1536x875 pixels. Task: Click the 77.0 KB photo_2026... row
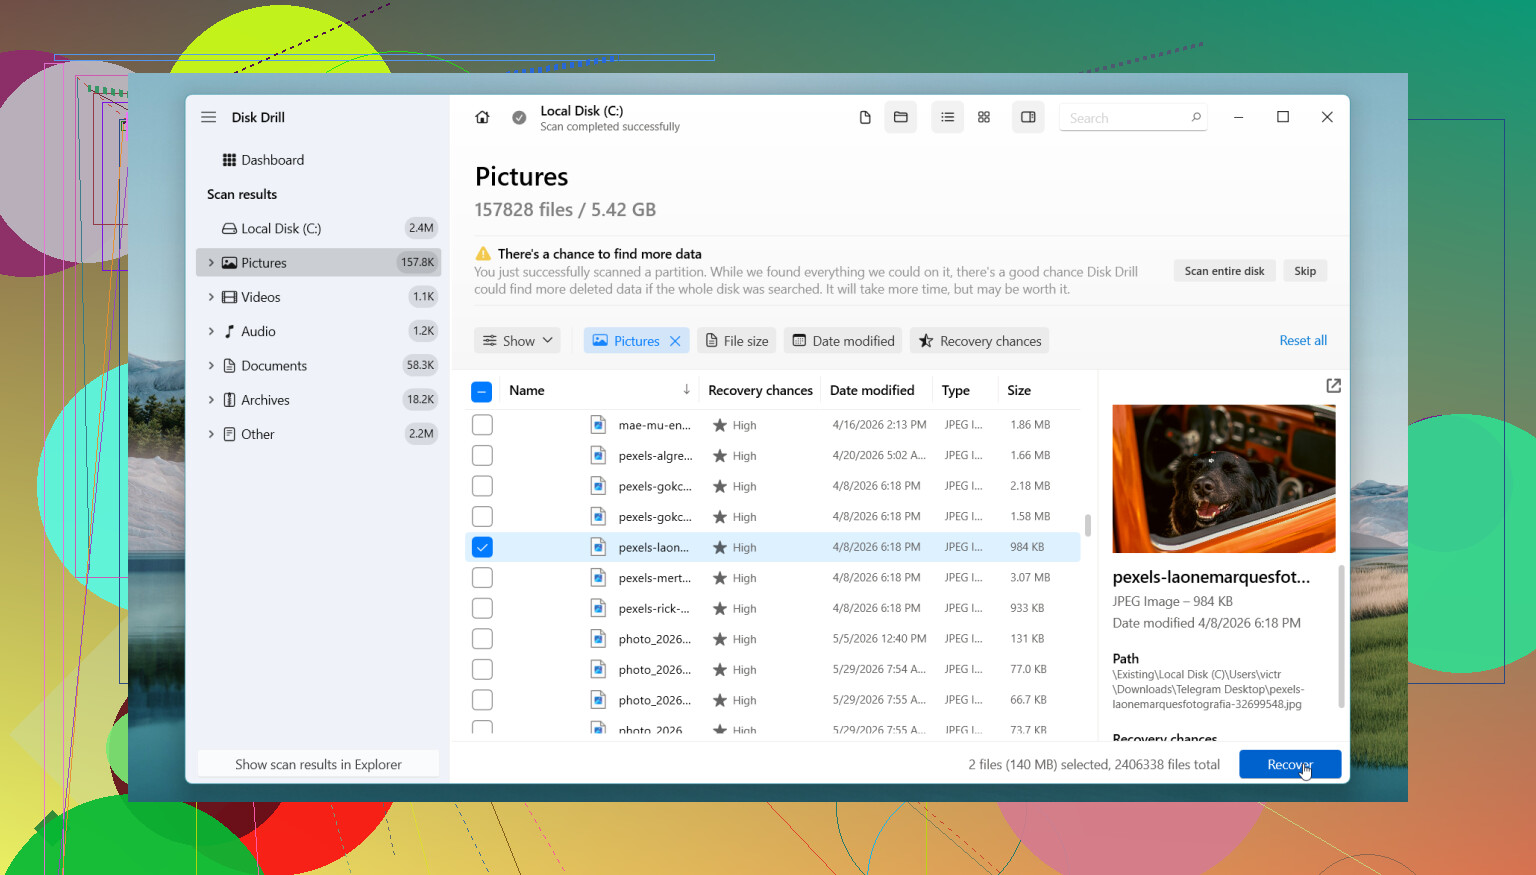[x=773, y=669]
